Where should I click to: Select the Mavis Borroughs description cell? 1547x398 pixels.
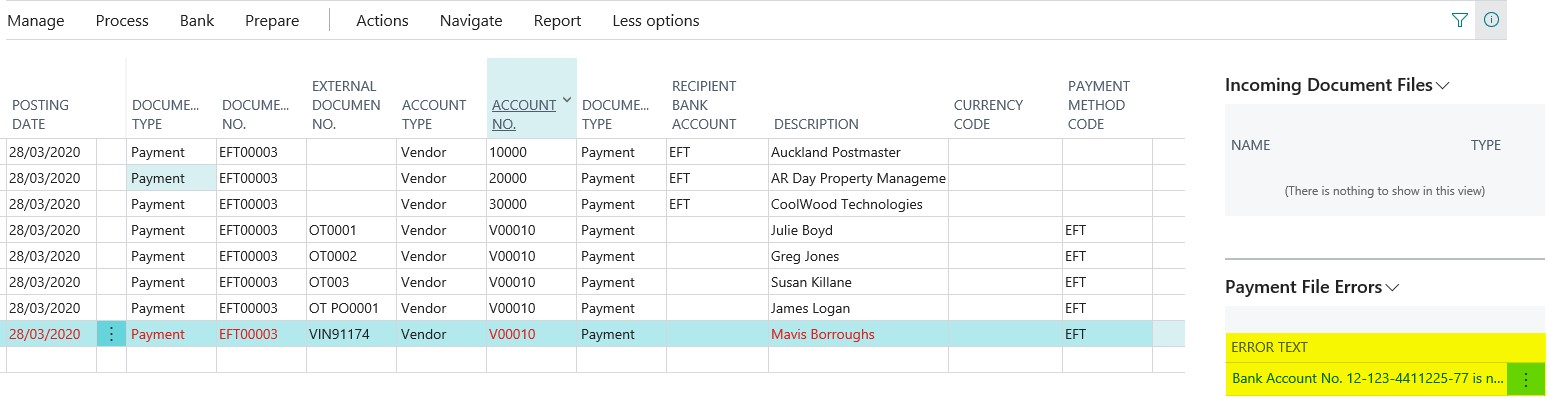(x=857, y=334)
